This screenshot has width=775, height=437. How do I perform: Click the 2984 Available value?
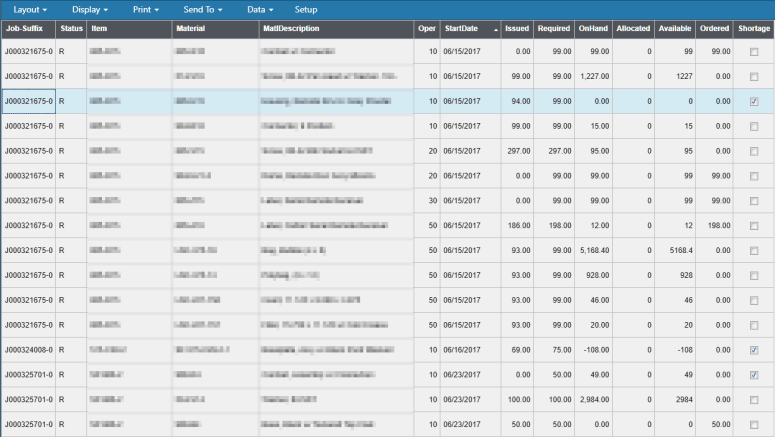tap(684, 399)
